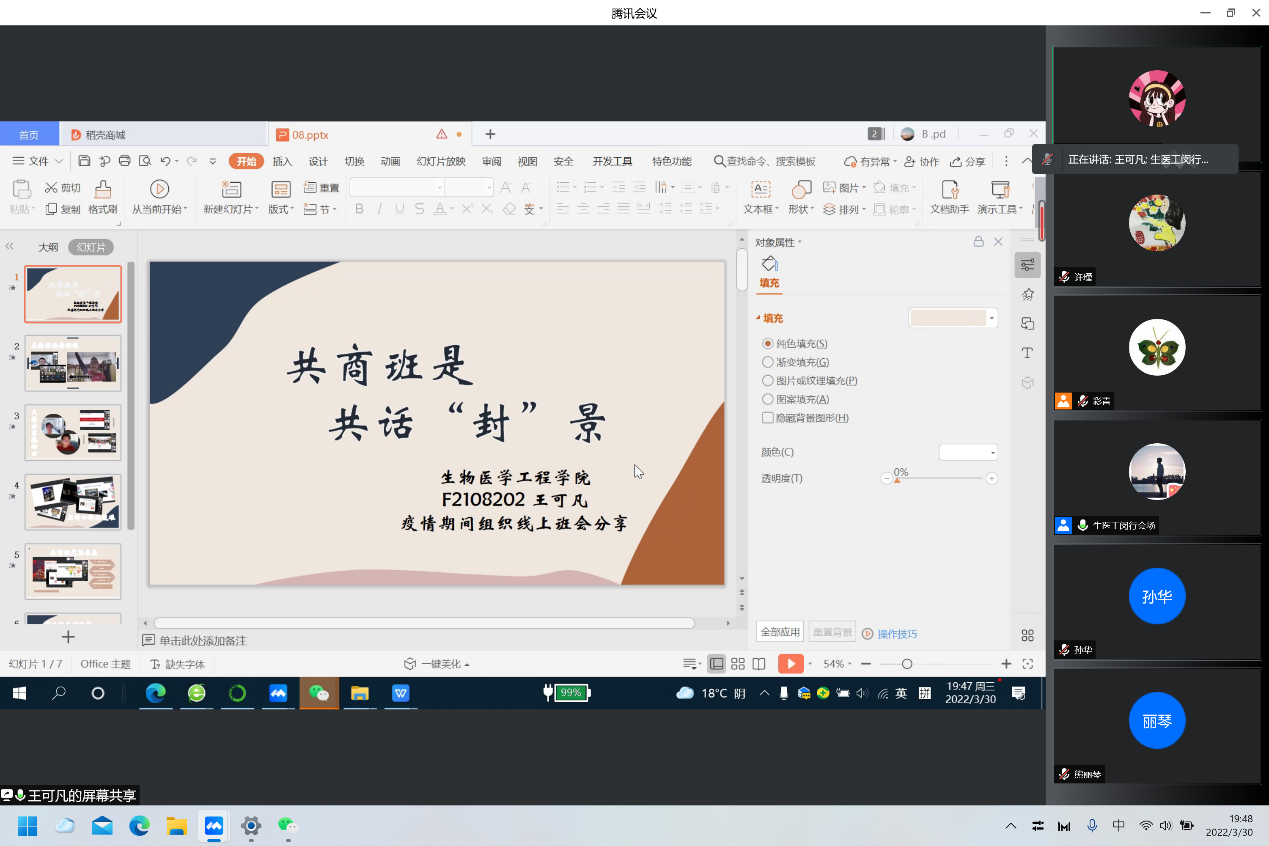Switch to slide sorter grid view icon
The height and width of the screenshot is (846, 1269).
pyautogui.click(x=738, y=664)
